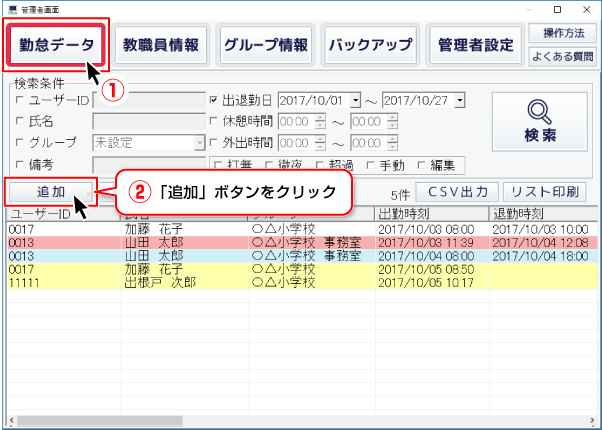Open the グループ情報 section
The height and width of the screenshot is (430, 602).
click(265, 45)
